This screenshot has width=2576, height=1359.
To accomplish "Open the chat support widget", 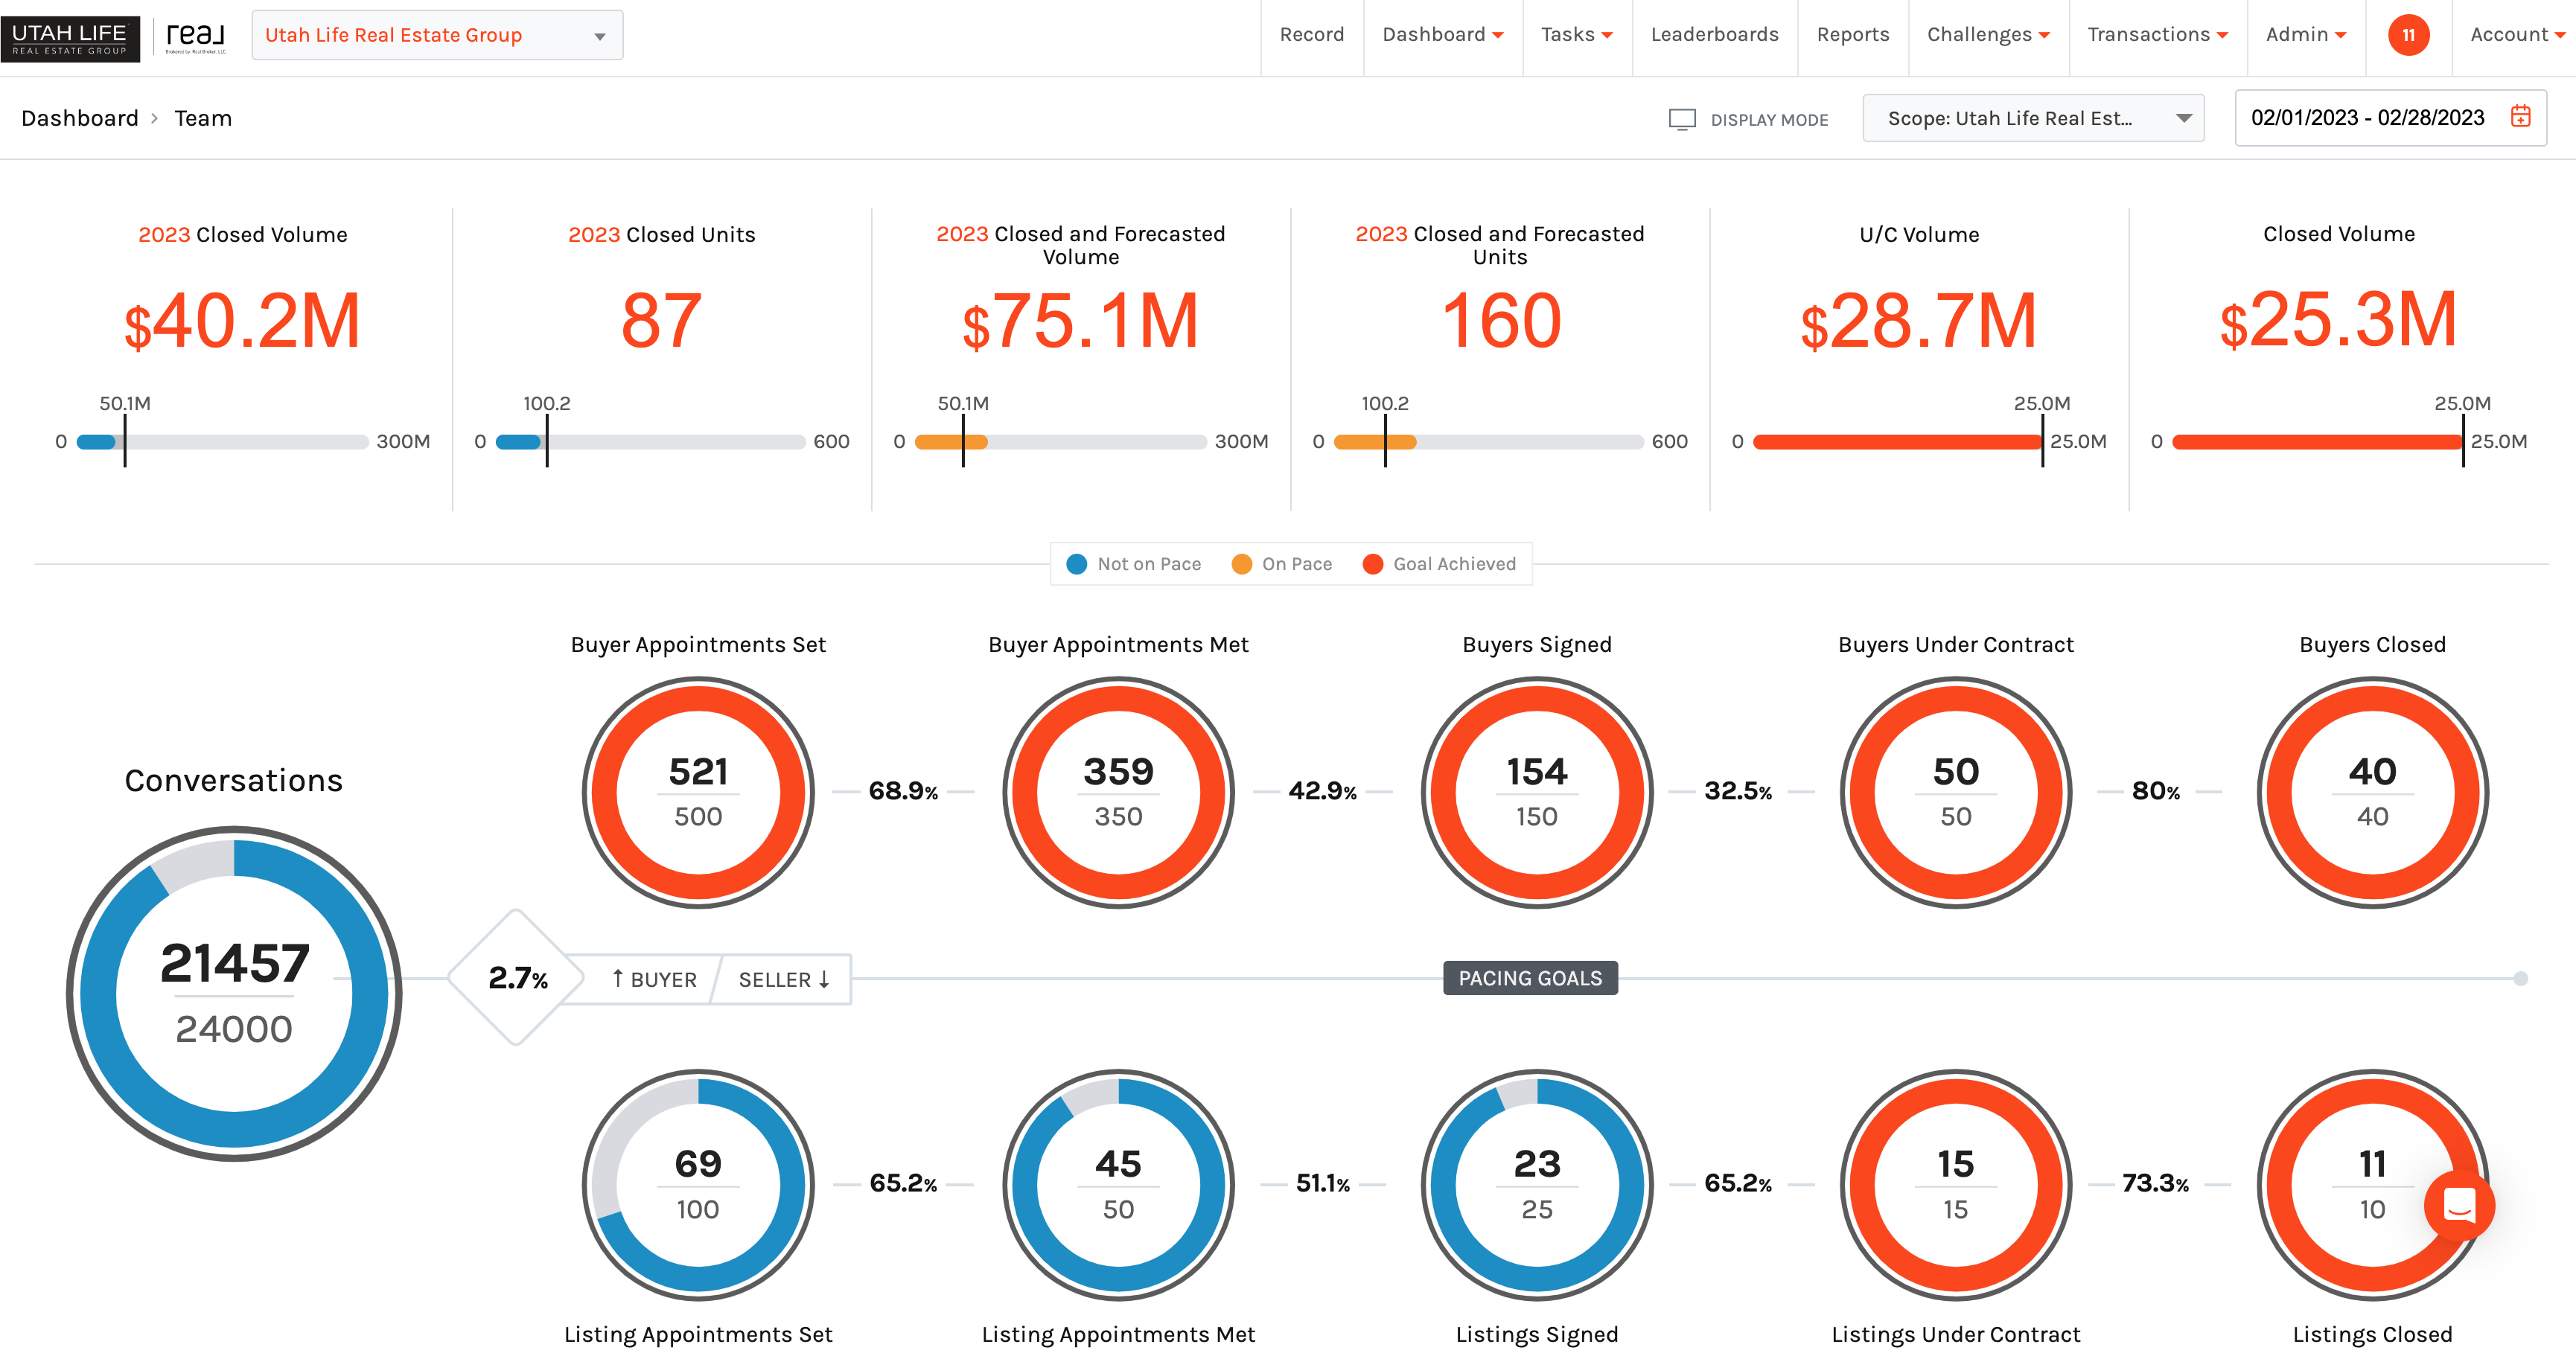I will pyautogui.click(x=2460, y=1207).
